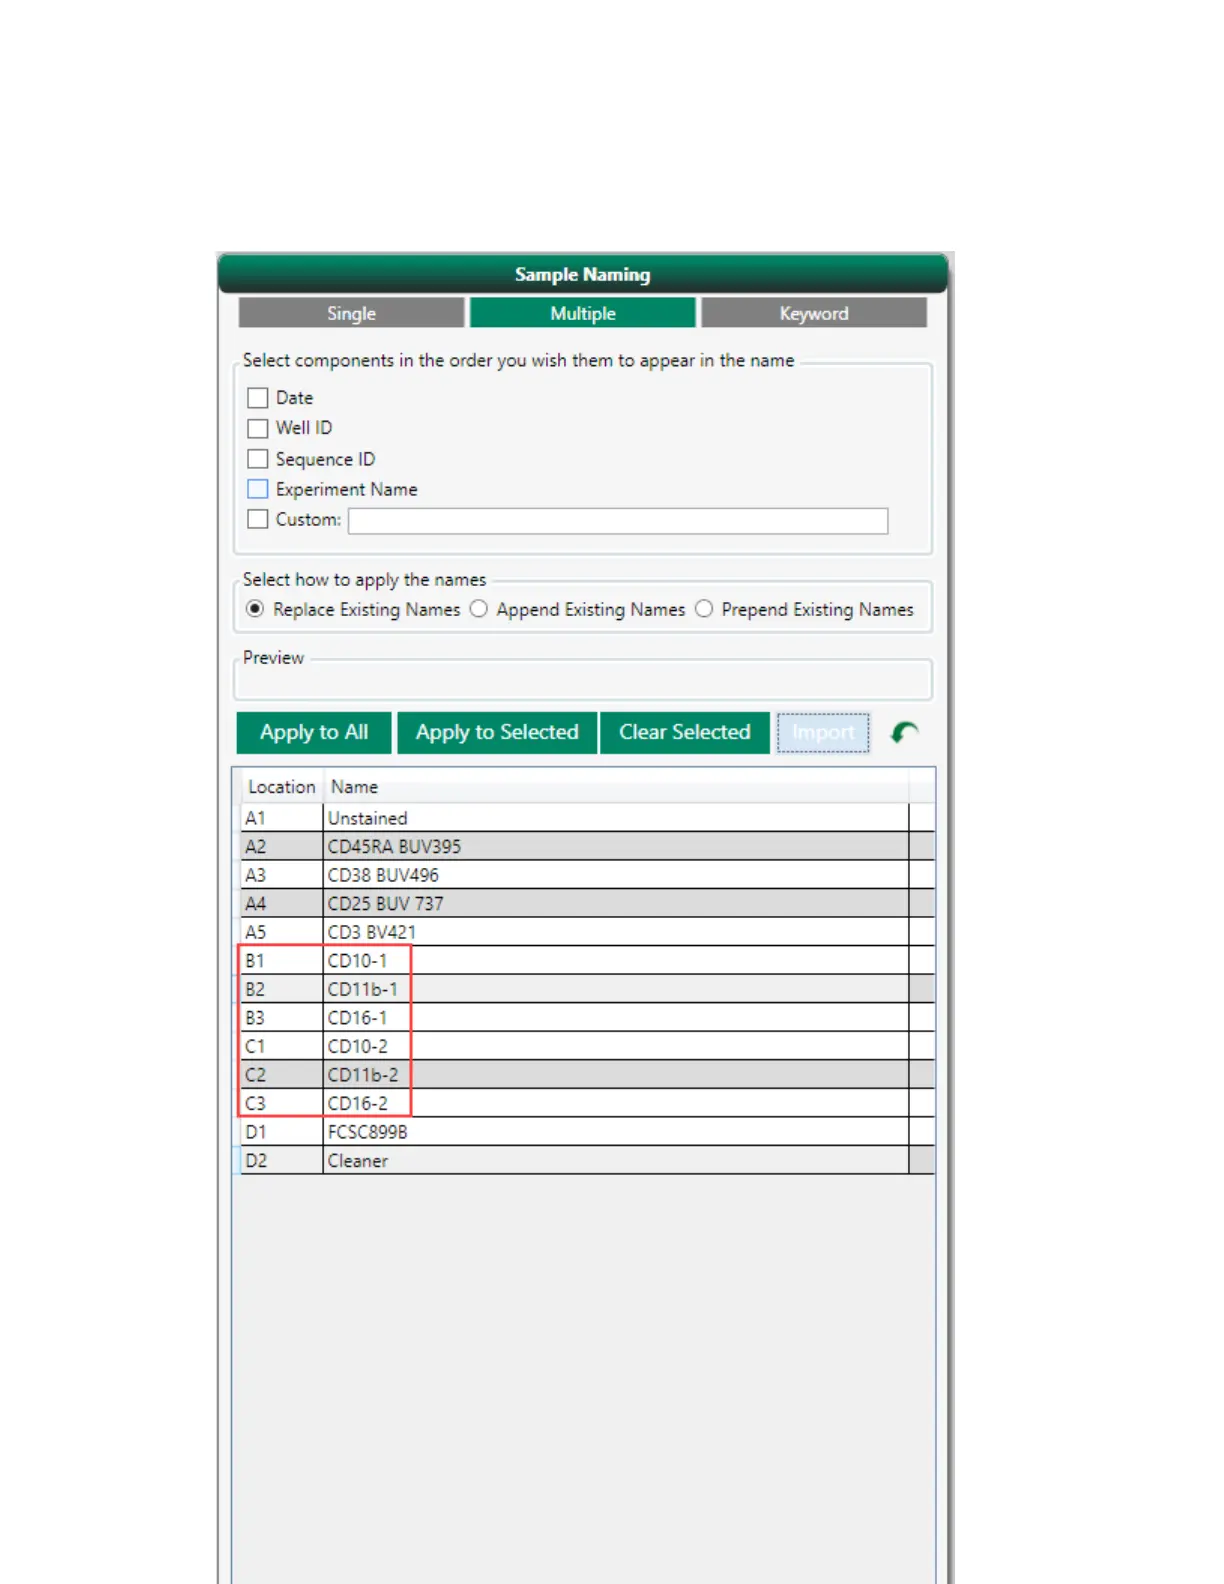Select location cell B1
This screenshot has width=1224, height=1584.
click(281, 961)
